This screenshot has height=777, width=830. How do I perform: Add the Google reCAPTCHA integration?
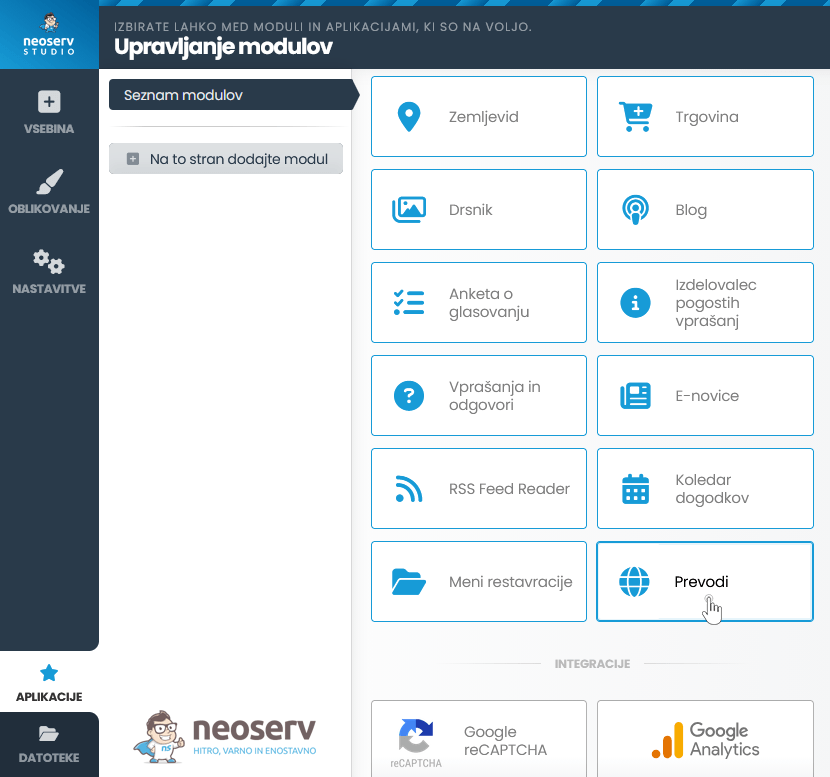pyautogui.click(x=478, y=740)
